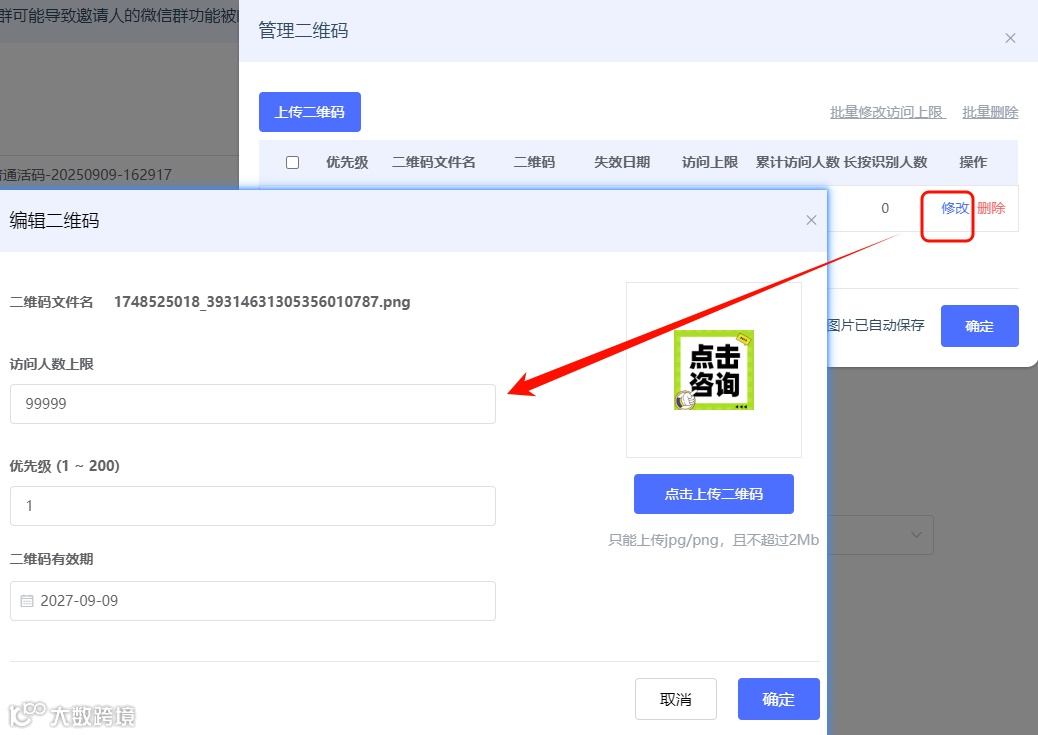Click 修改 in the table row

[x=955, y=208]
